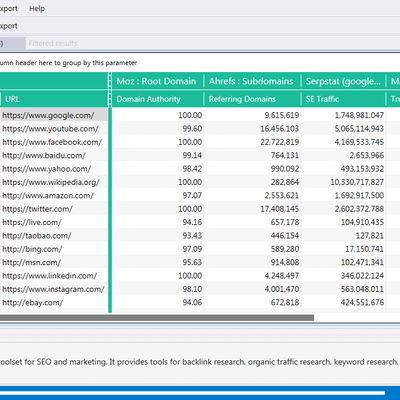Click the Serpstat (google...) group header
The width and height of the screenshot is (400, 400).
(343, 81)
